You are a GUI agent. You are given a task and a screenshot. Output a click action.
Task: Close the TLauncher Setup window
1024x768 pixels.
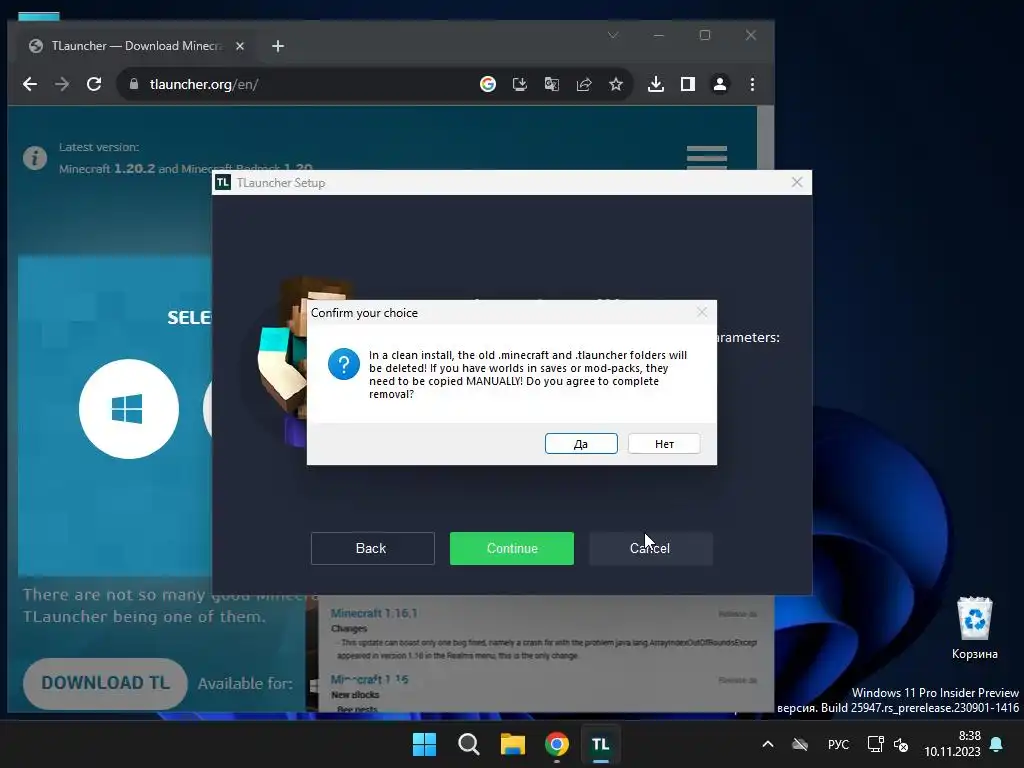click(x=797, y=182)
